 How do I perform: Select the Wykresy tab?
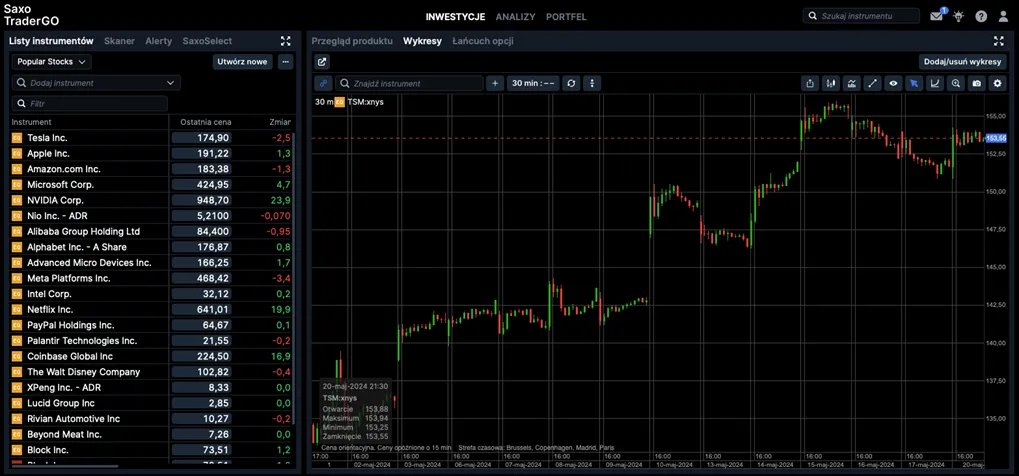pos(422,41)
